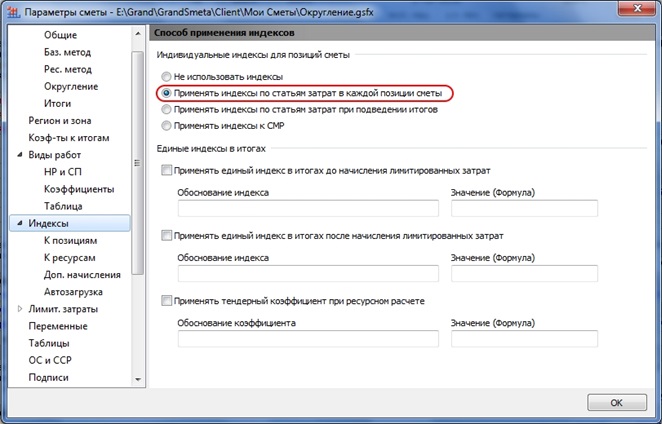Go to 'НР и СП' section
Image resolution: width=662 pixels, height=424 pixels.
click(x=62, y=172)
